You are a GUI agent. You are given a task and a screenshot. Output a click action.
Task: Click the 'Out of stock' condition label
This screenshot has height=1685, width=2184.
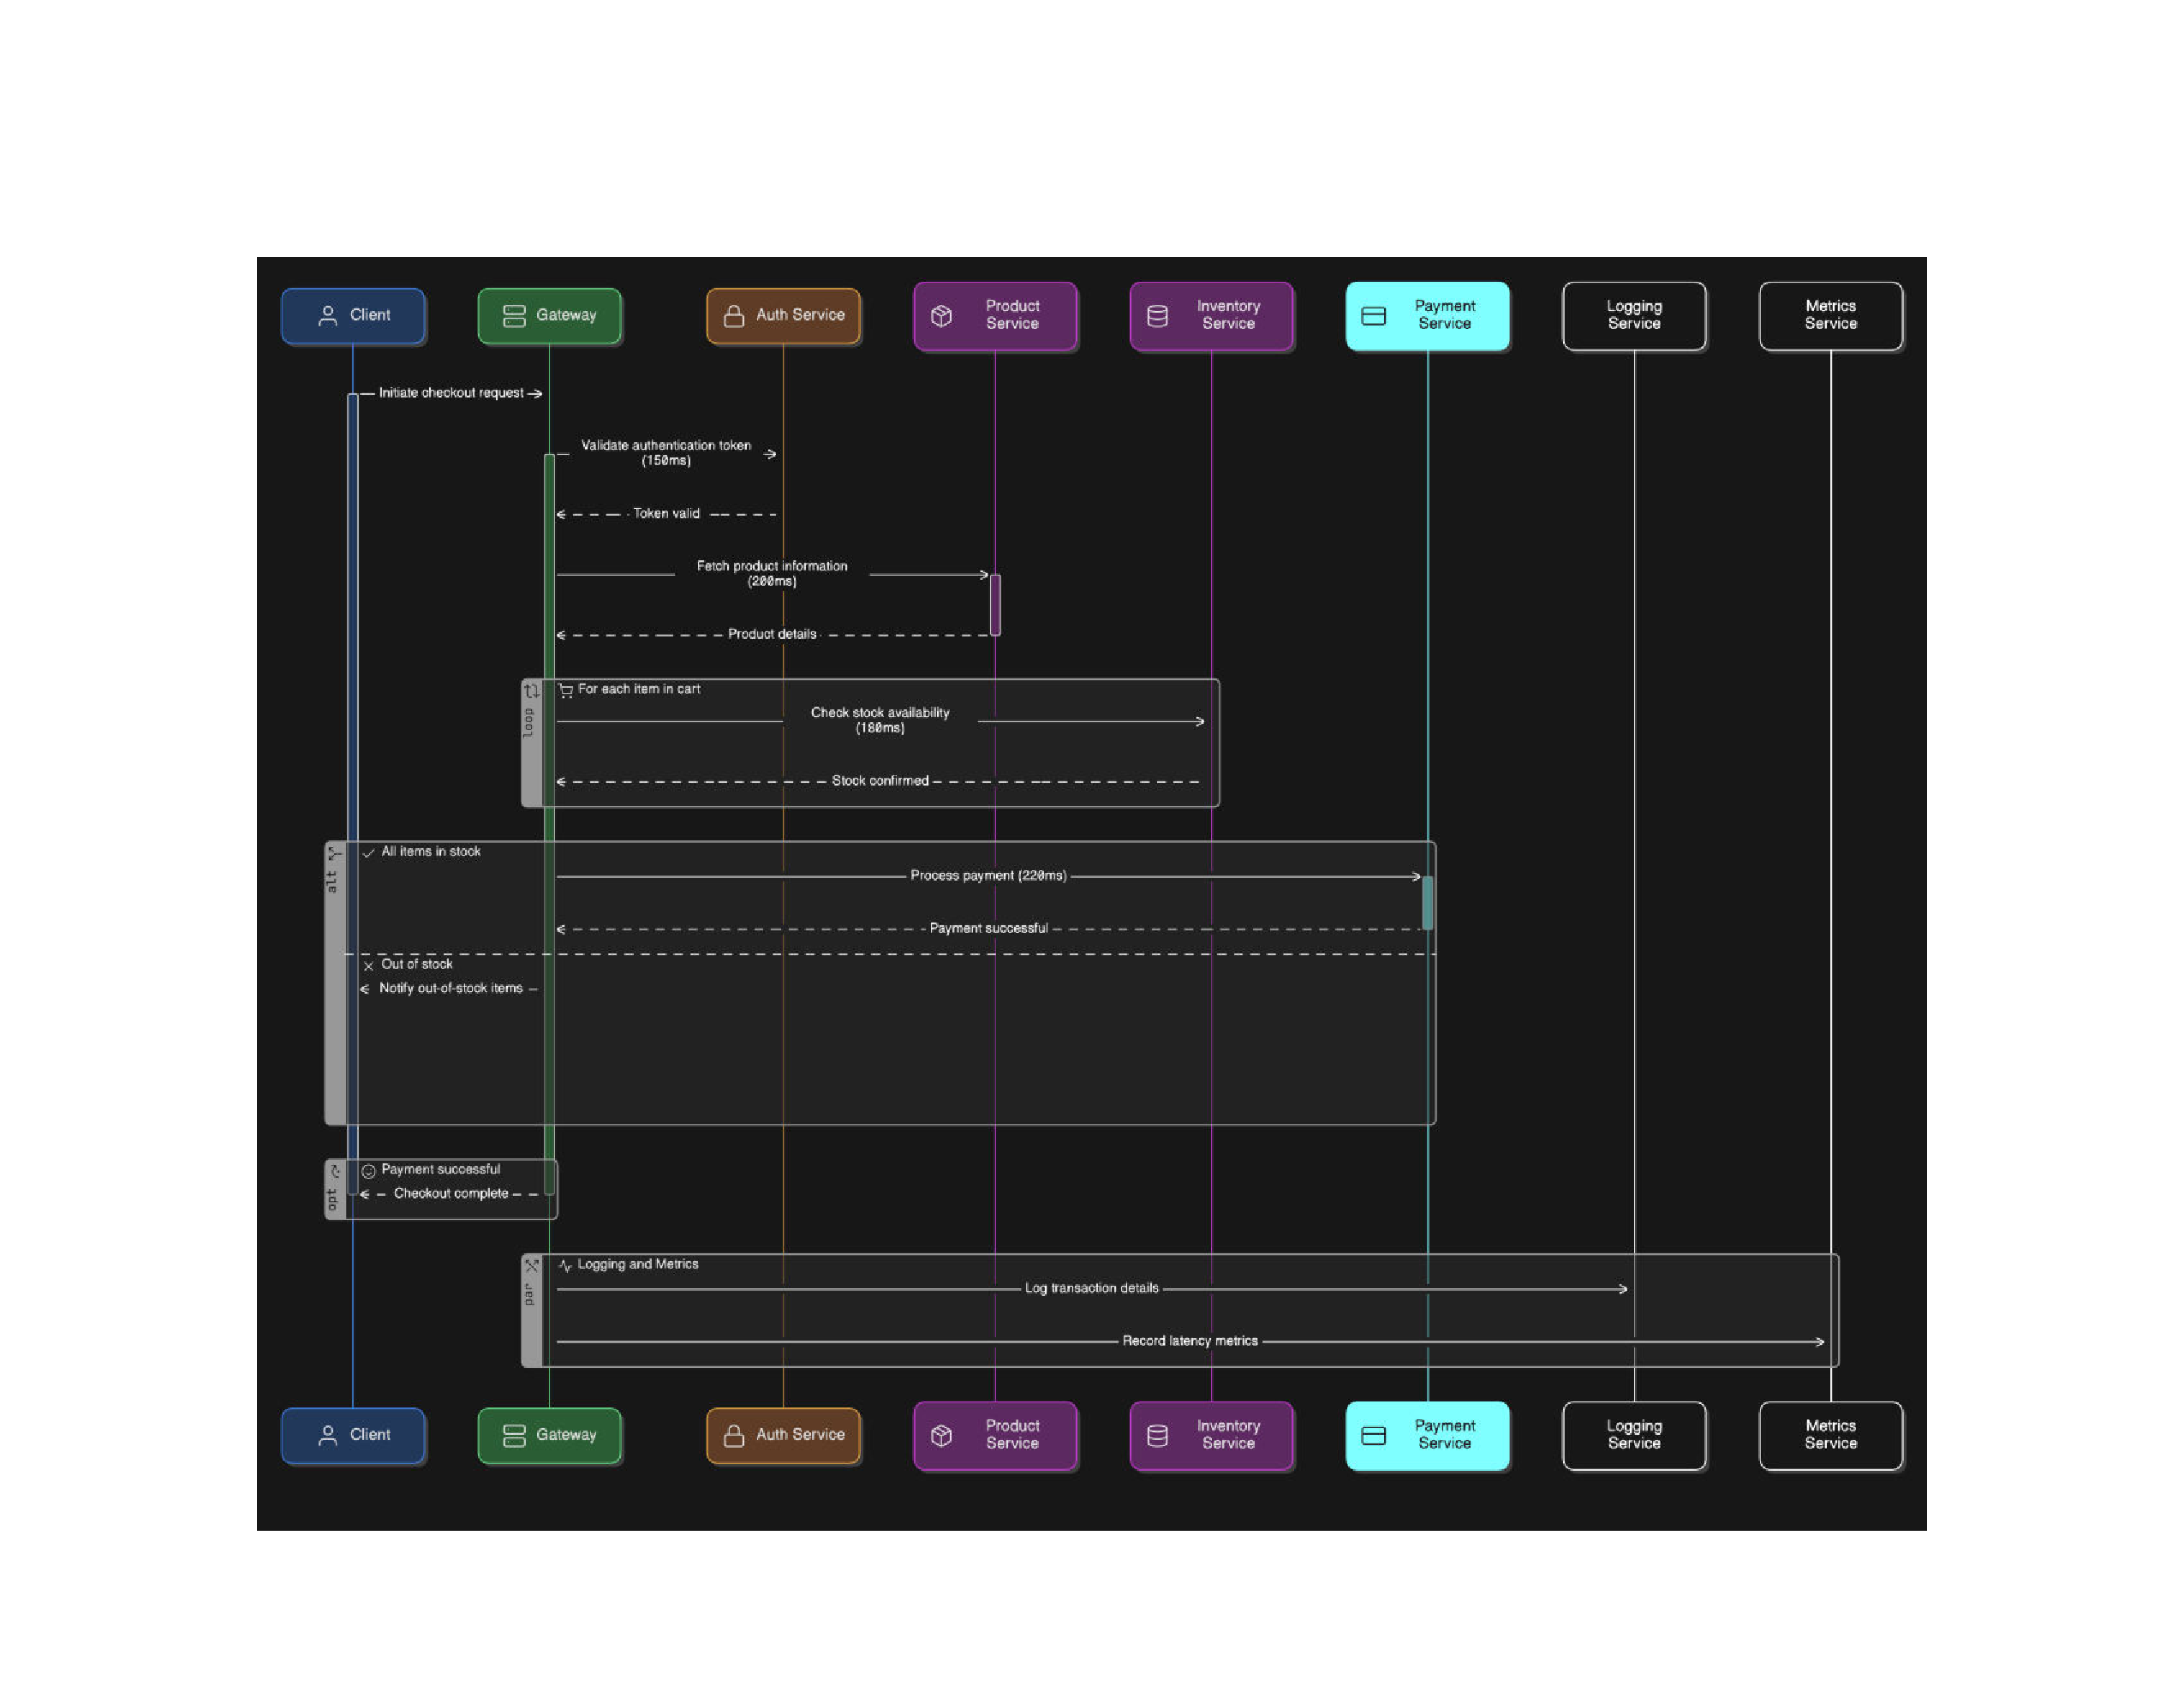[x=417, y=964]
